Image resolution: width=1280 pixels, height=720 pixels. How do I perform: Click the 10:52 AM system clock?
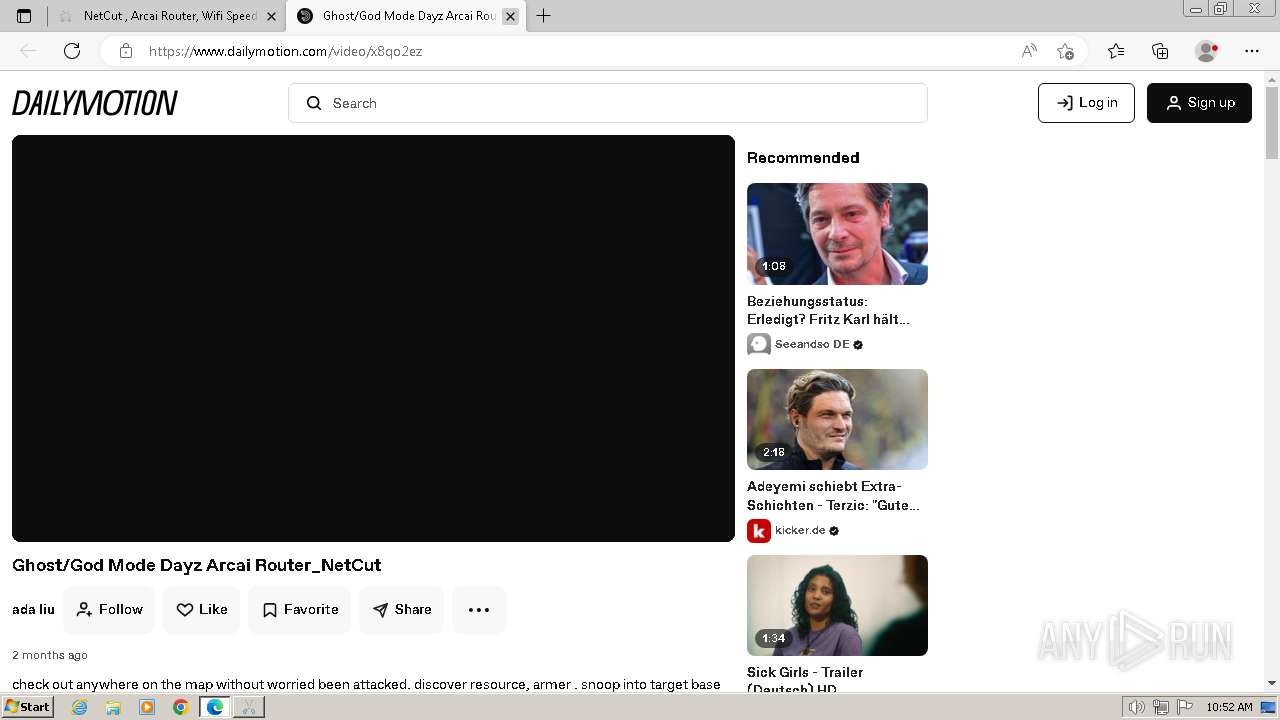(x=1229, y=707)
